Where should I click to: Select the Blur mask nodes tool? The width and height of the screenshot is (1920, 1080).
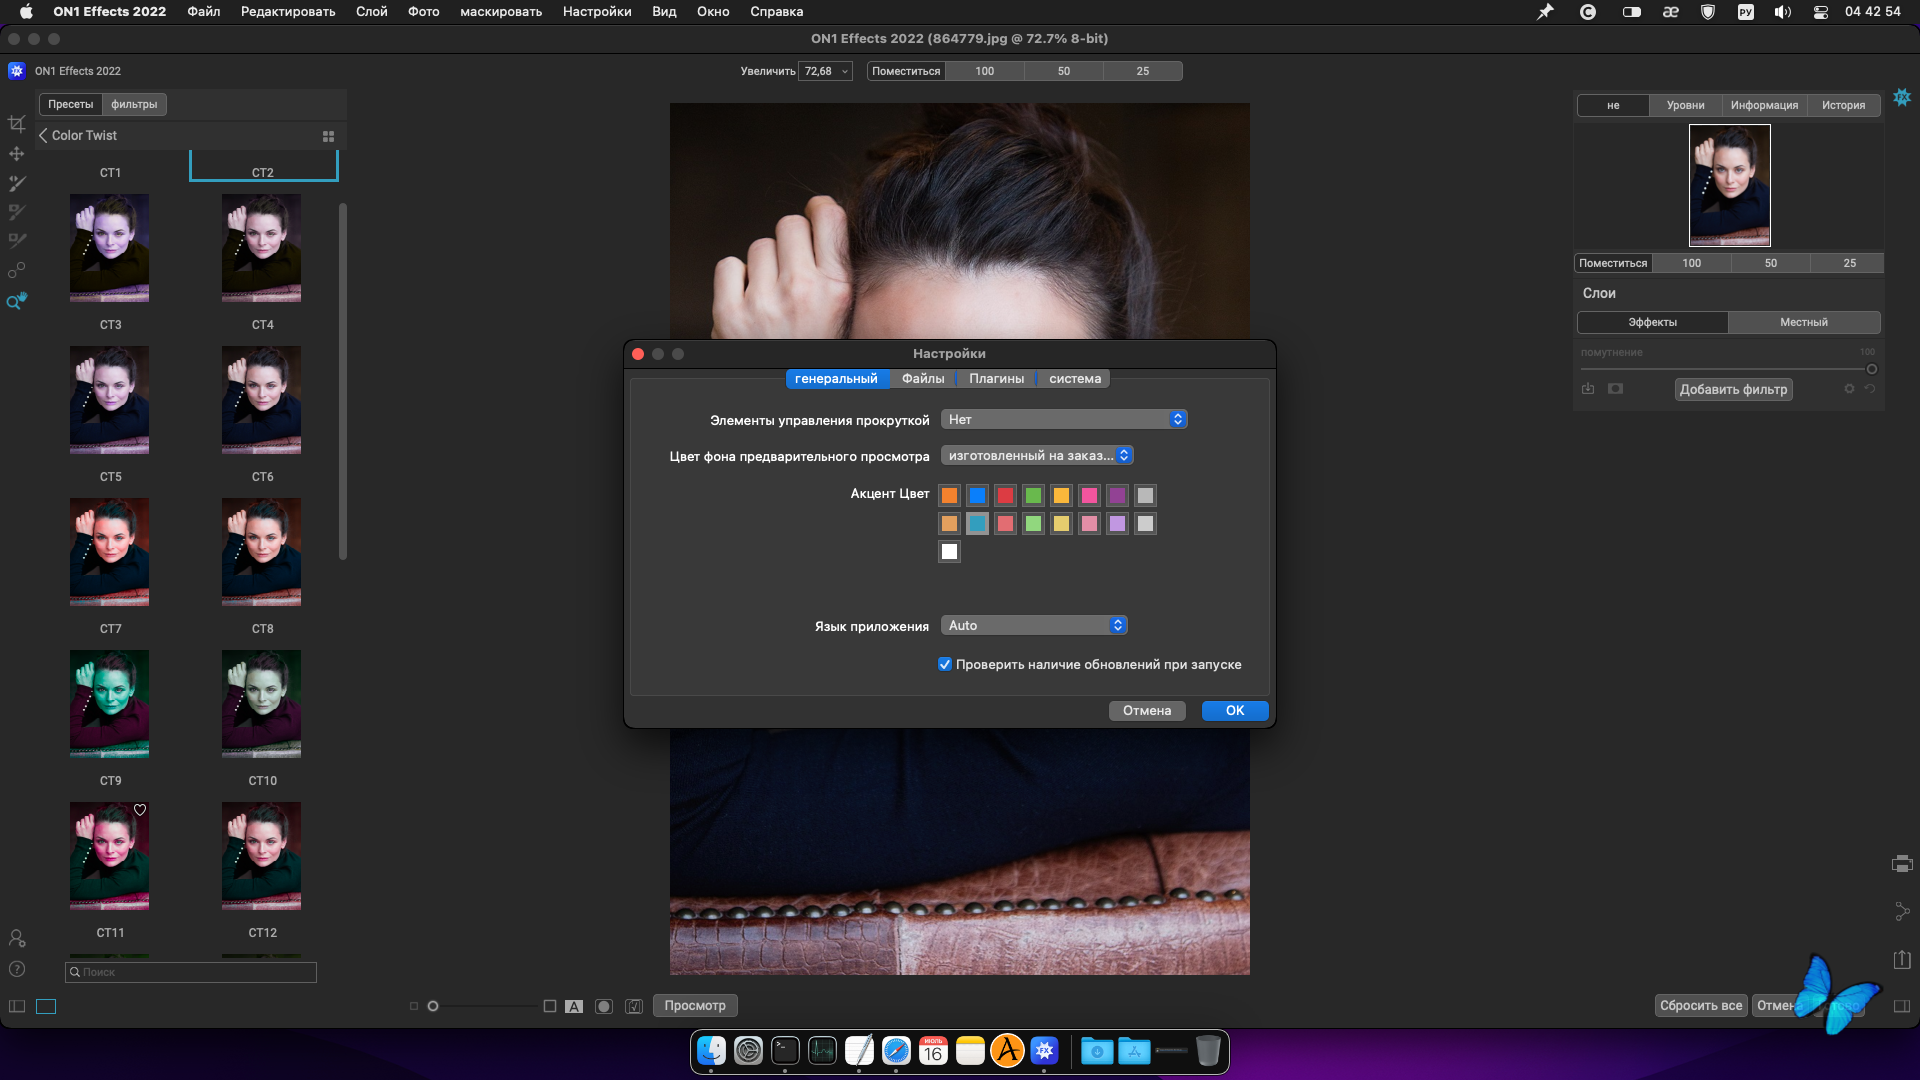click(x=17, y=270)
